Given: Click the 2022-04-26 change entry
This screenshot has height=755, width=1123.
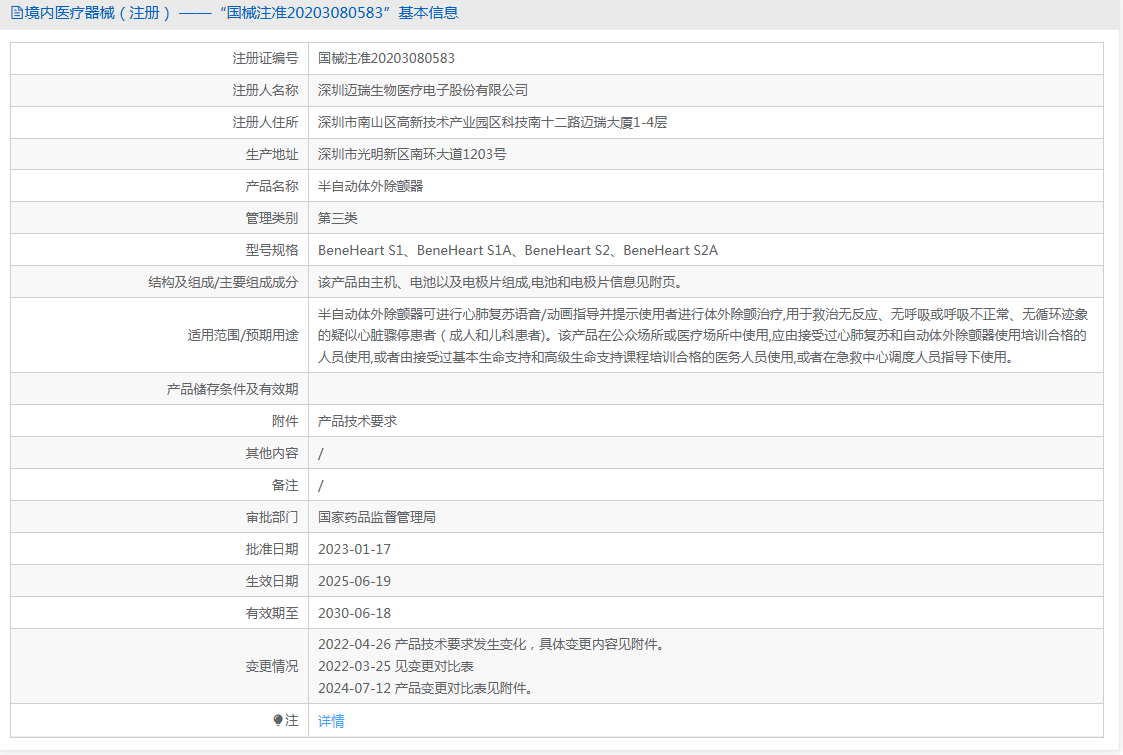Looking at the screenshot, I should tap(493, 645).
